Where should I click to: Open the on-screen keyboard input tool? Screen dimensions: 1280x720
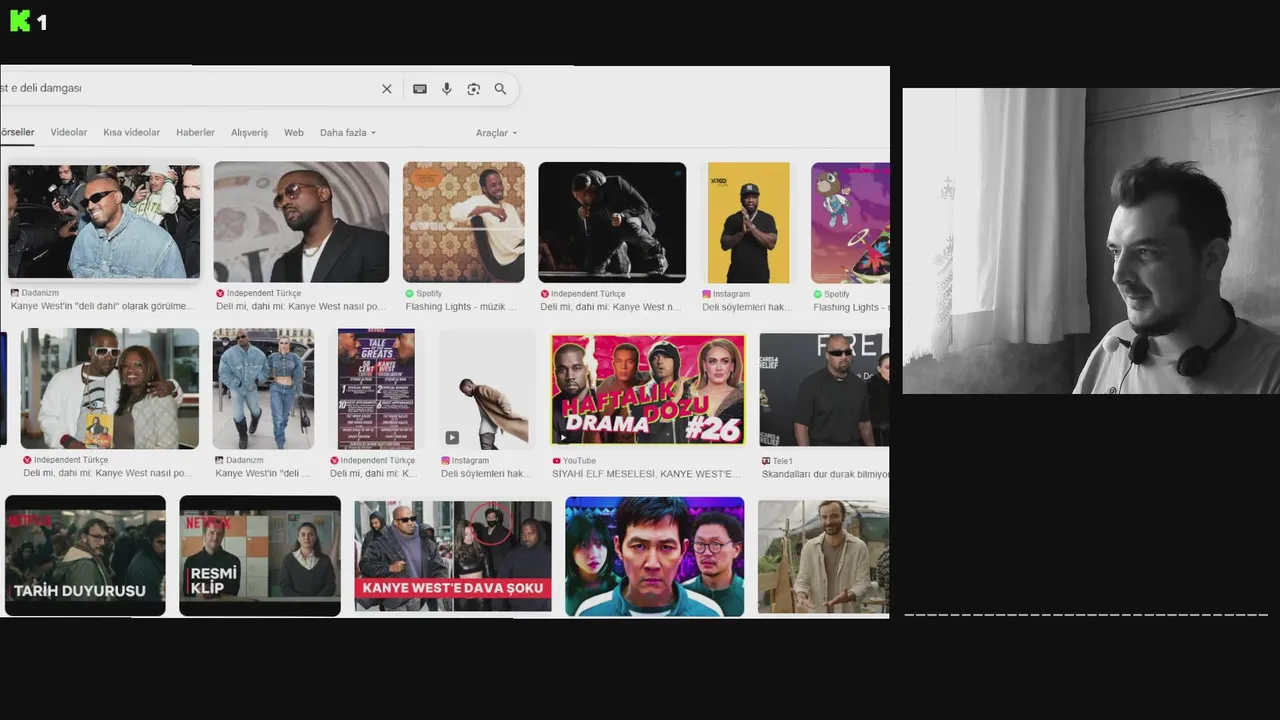[x=420, y=89]
